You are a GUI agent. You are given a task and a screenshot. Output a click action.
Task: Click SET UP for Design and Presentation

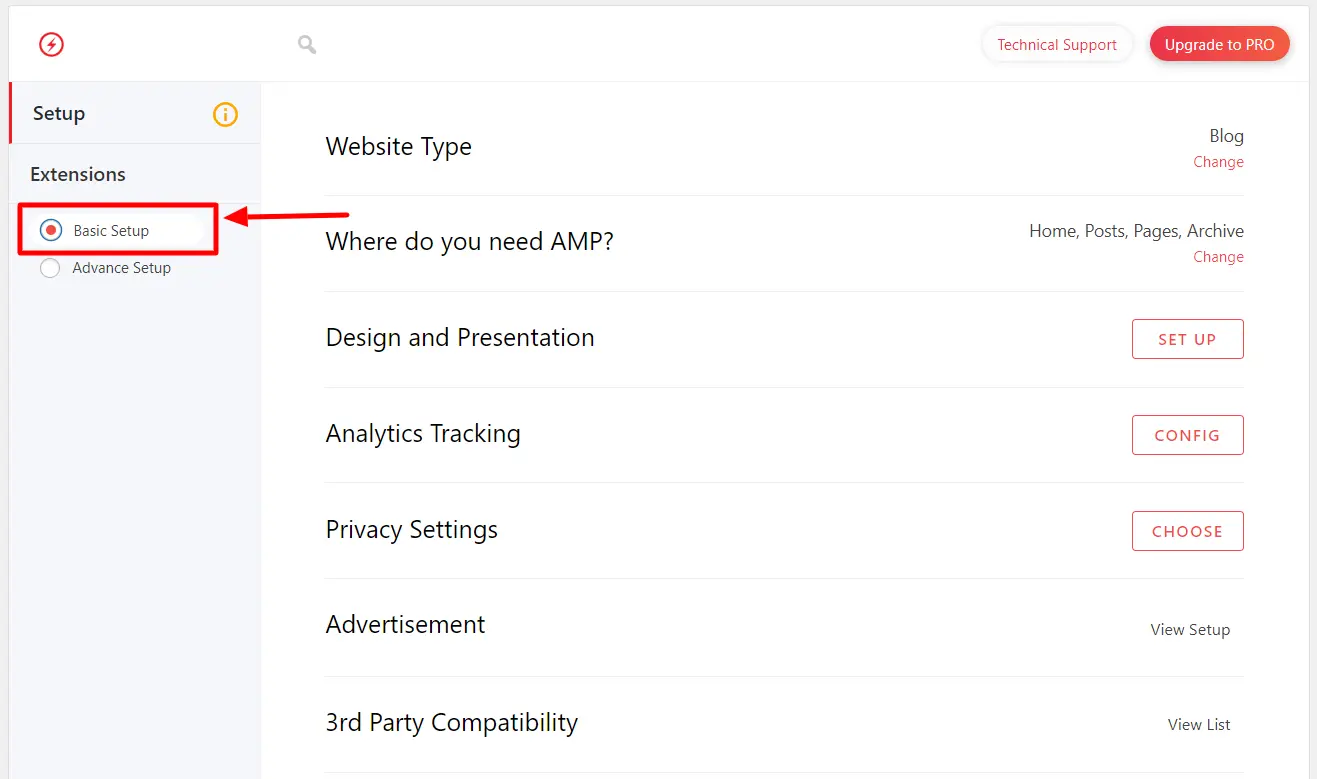coord(1188,339)
